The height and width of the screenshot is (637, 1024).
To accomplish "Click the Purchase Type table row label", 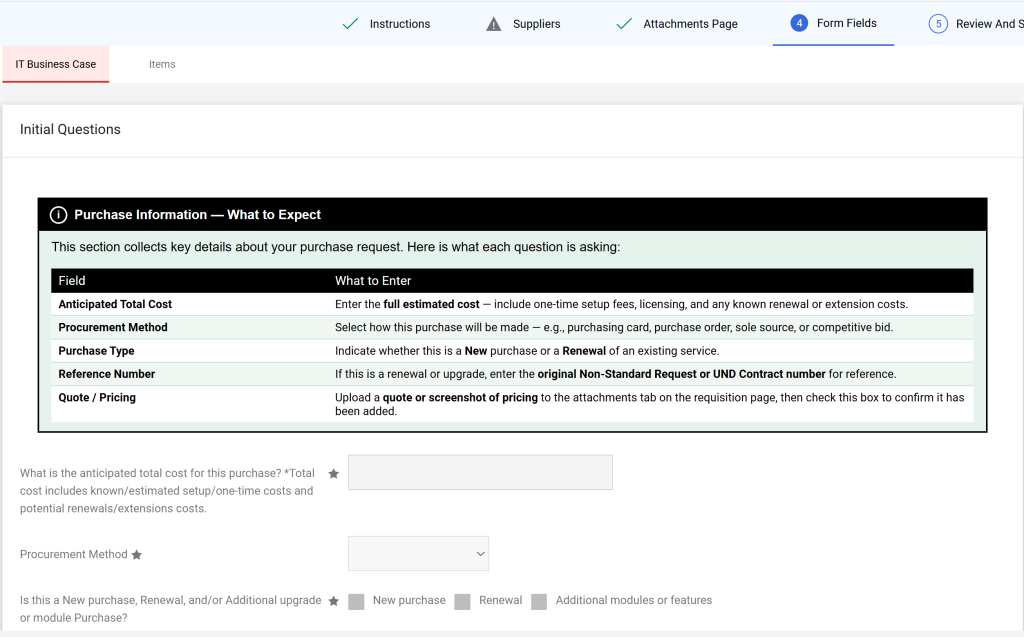I will click(96, 351).
